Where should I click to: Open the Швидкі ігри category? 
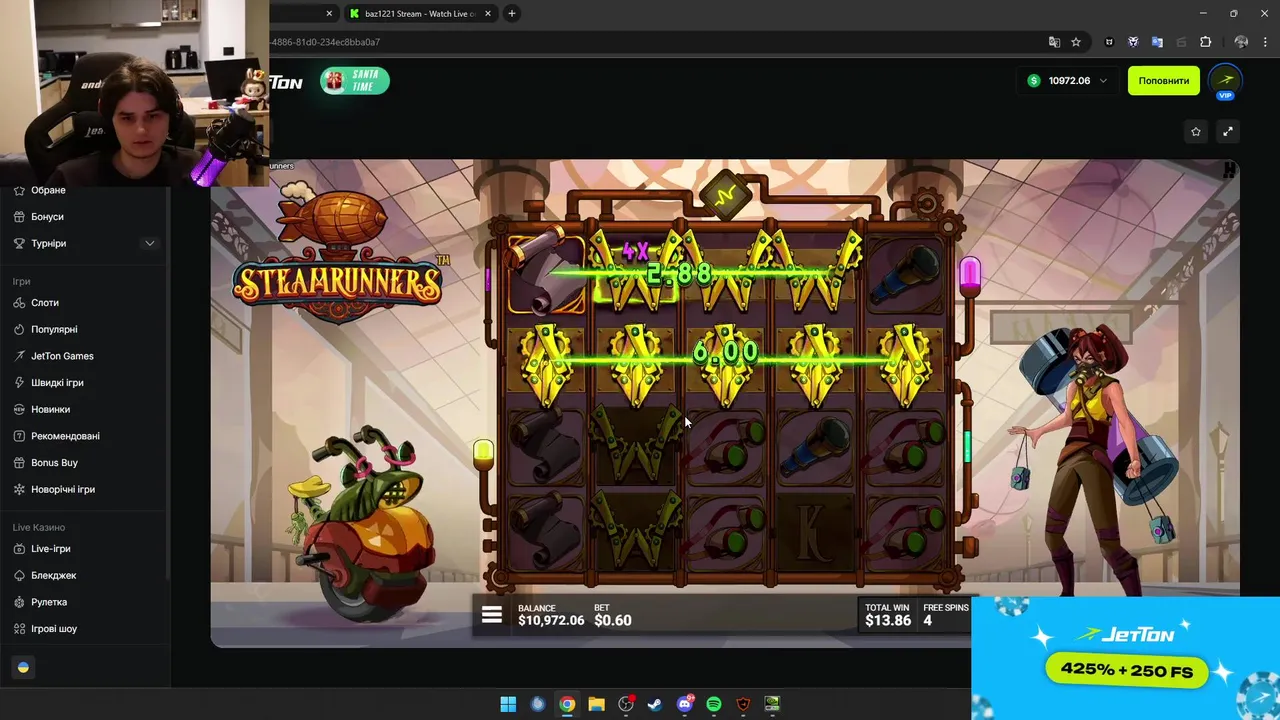(x=57, y=383)
